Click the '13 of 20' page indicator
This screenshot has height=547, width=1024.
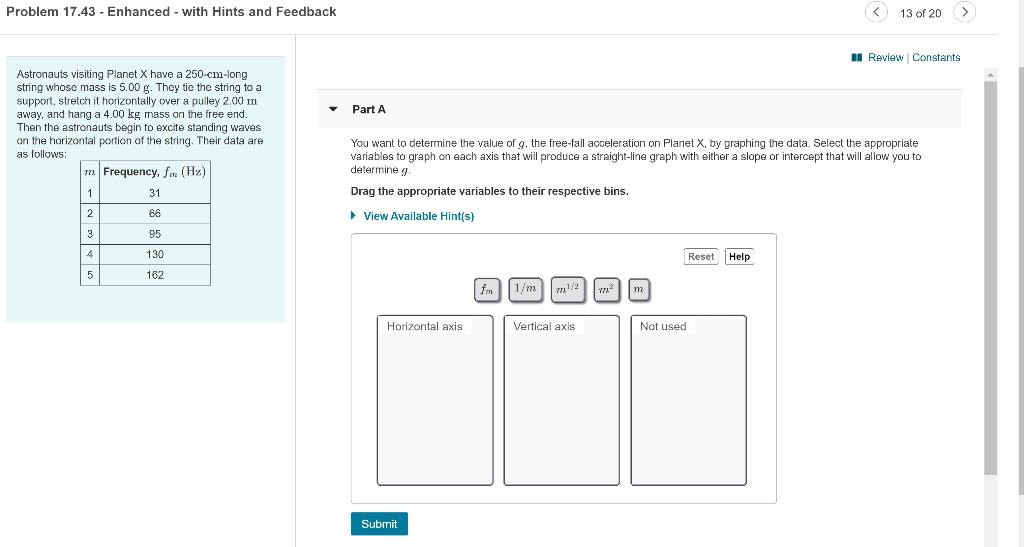(920, 13)
